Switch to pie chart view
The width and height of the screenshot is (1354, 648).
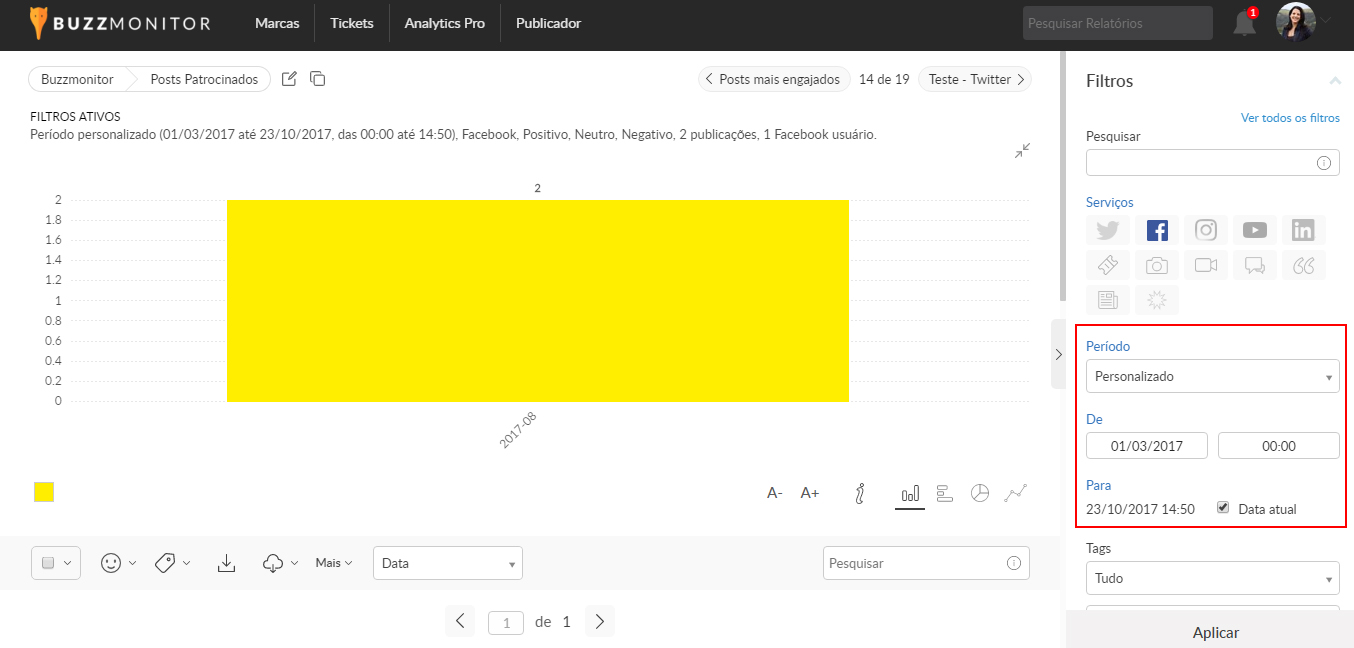[980, 493]
